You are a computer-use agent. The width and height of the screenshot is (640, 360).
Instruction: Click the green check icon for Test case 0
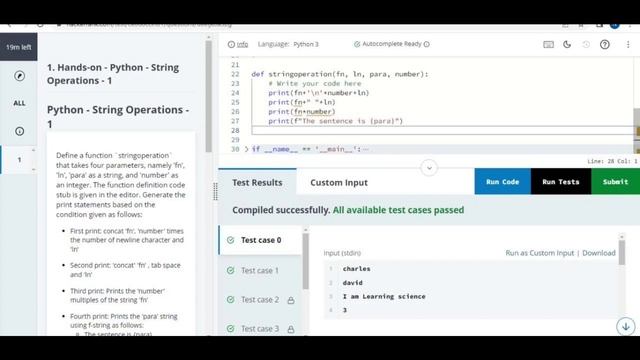pos(231,240)
